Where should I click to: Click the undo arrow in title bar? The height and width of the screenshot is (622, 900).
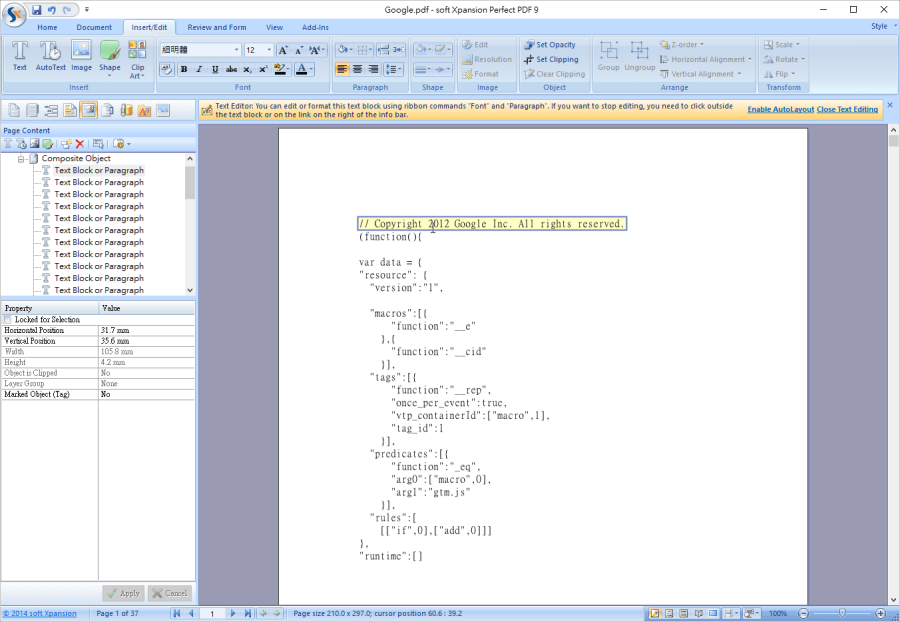[x=52, y=10]
